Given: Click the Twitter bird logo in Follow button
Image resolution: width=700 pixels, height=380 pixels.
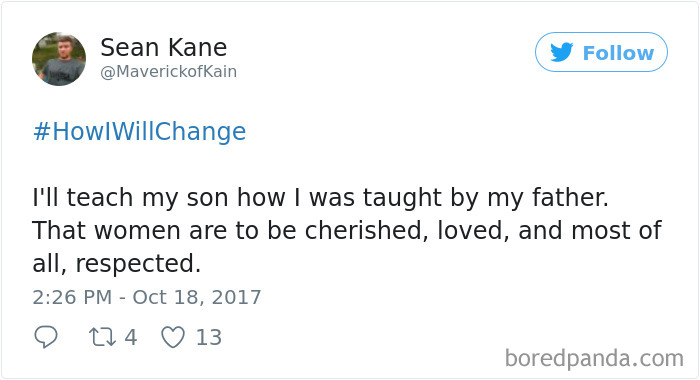Looking at the screenshot, I should pyautogui.click(x=561, y=52).
